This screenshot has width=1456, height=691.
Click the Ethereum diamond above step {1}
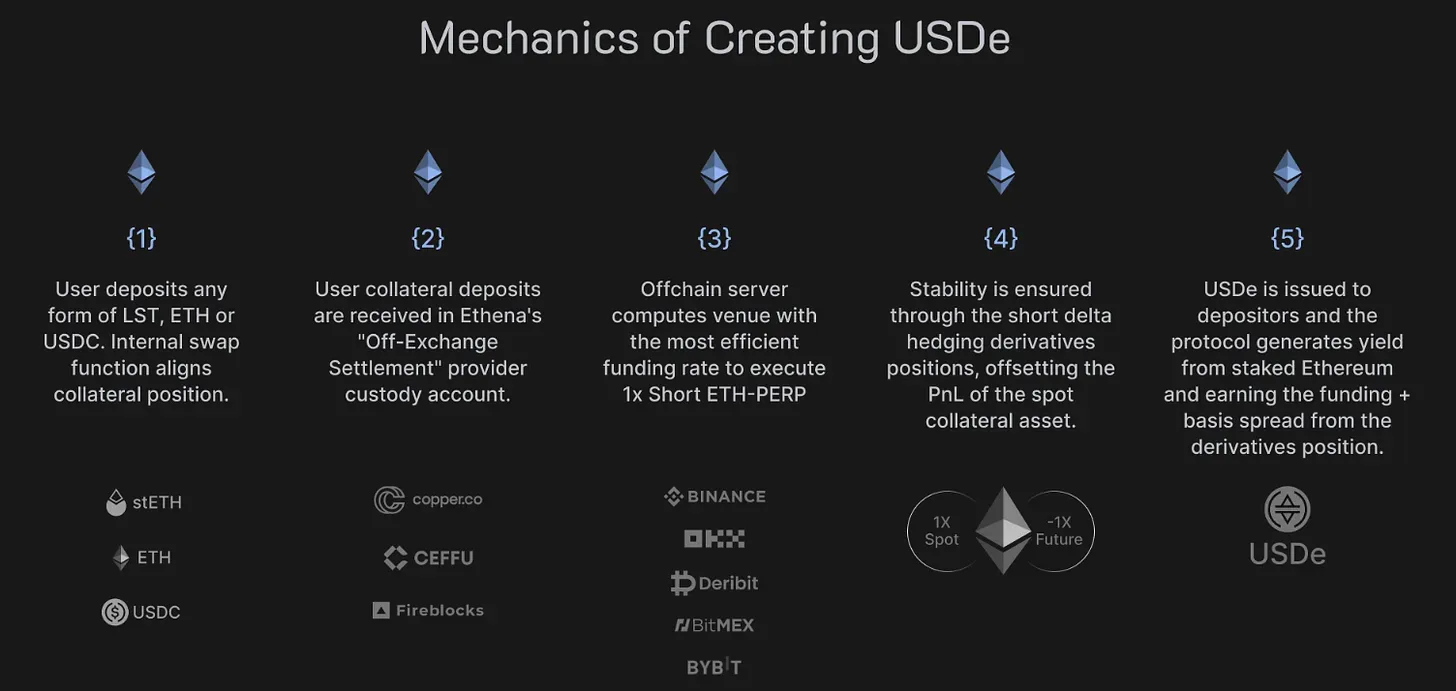pyautogui.click(x=141, y=172)
